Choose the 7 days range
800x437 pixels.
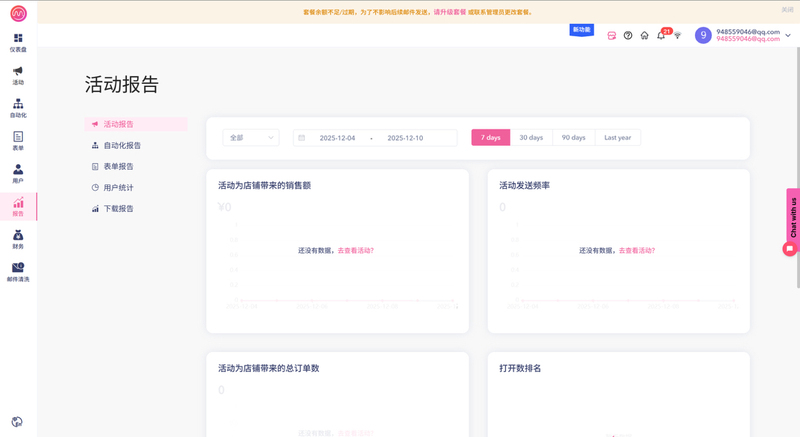coord(490,138)
